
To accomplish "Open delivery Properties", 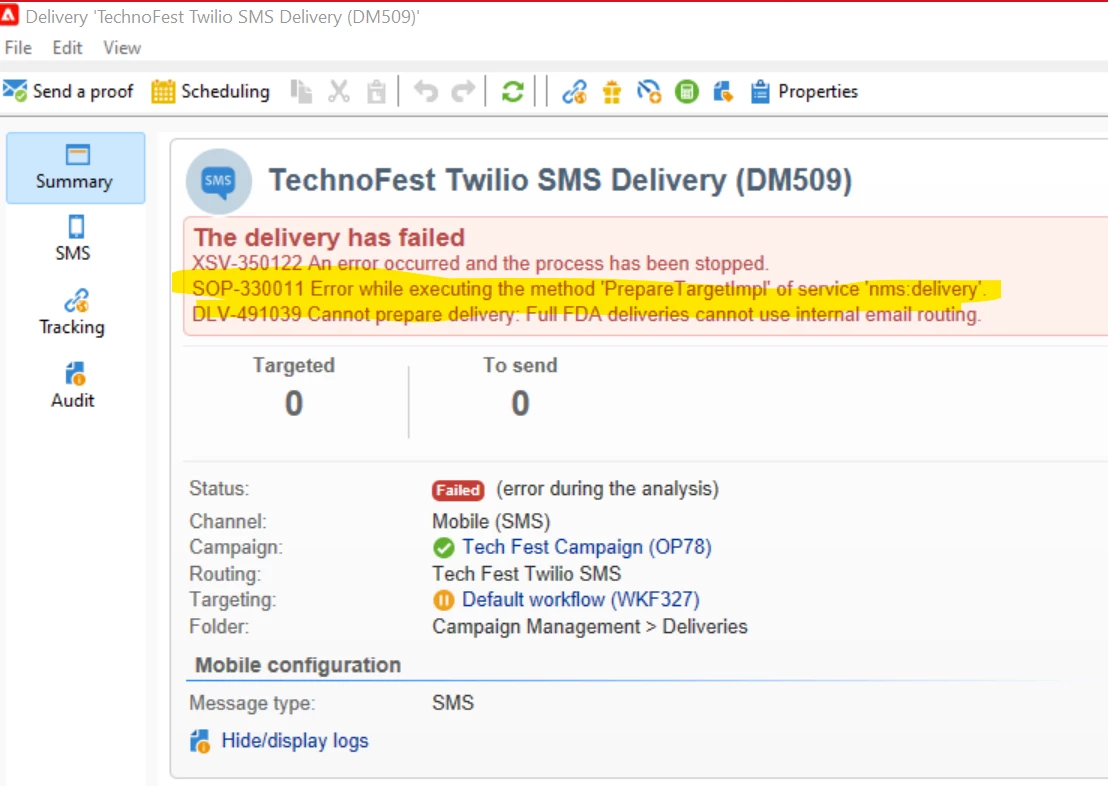I will [x=803, y=91].
